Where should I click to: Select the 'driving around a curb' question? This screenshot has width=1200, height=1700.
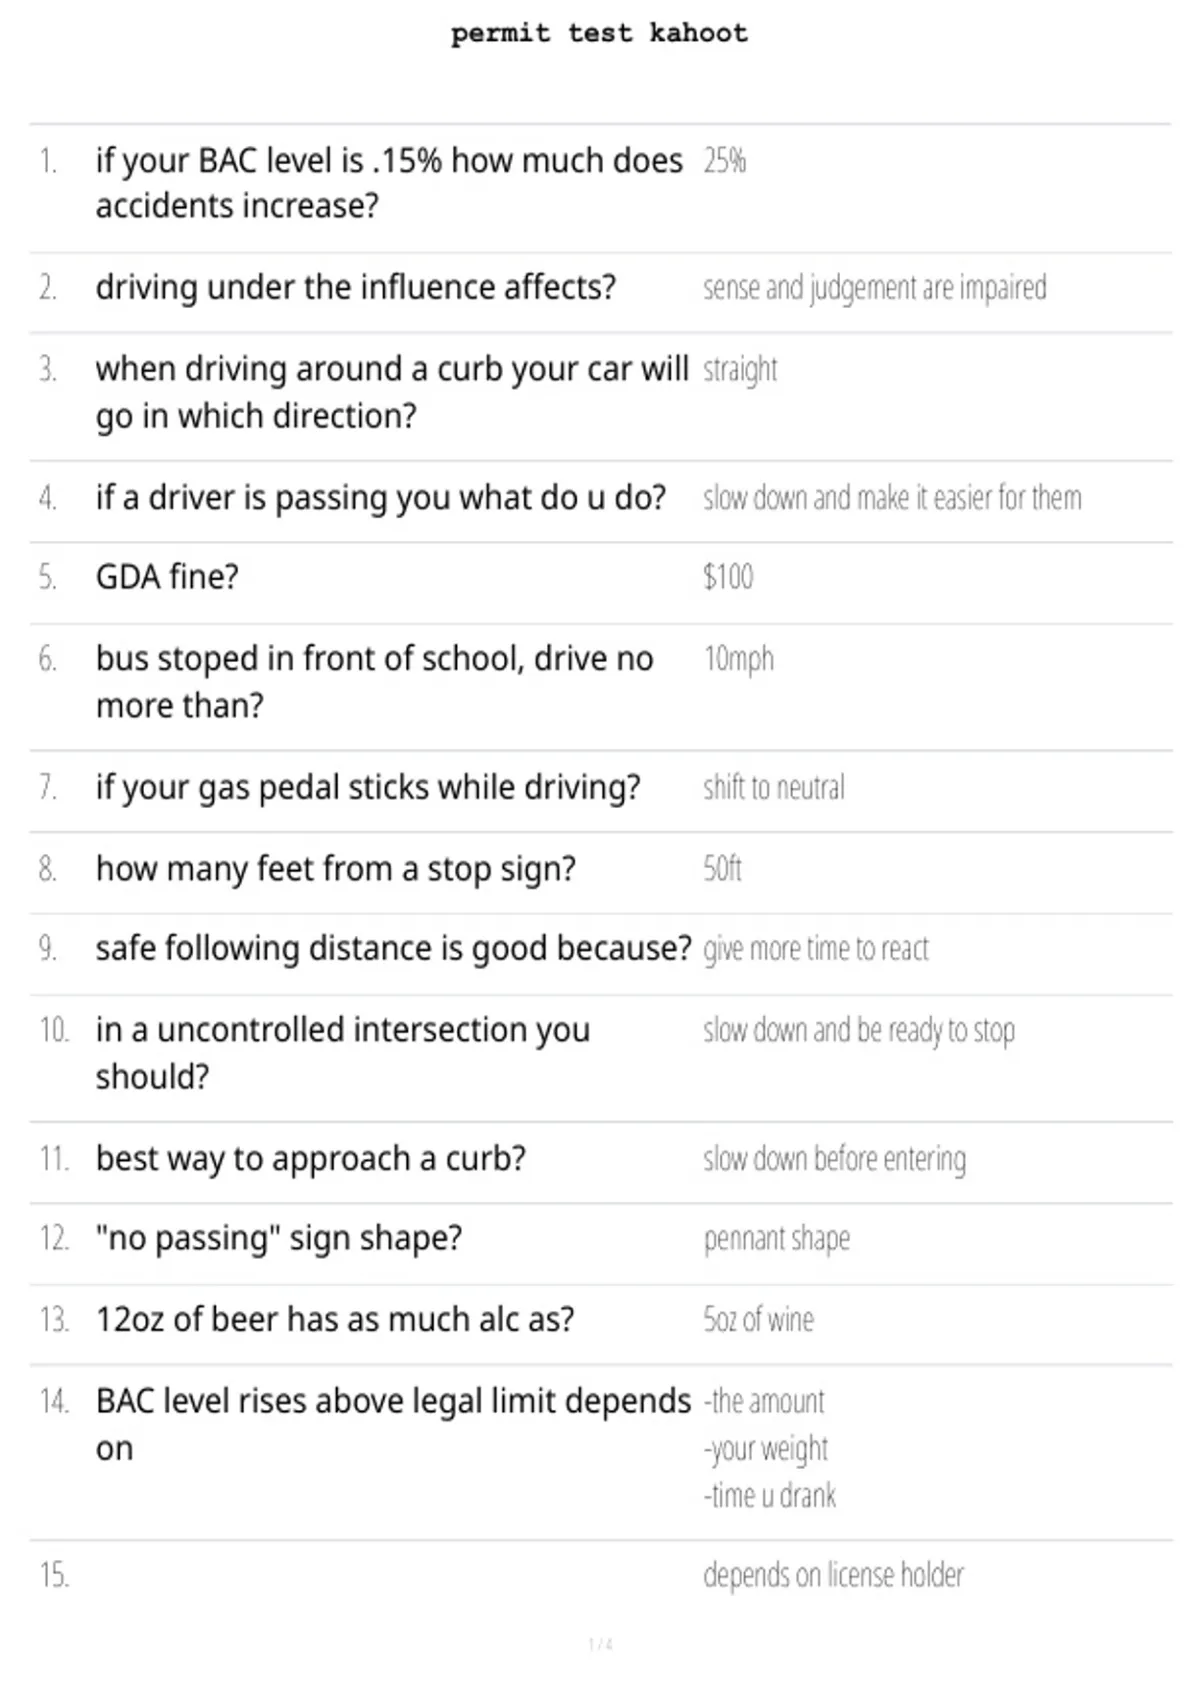392,392
